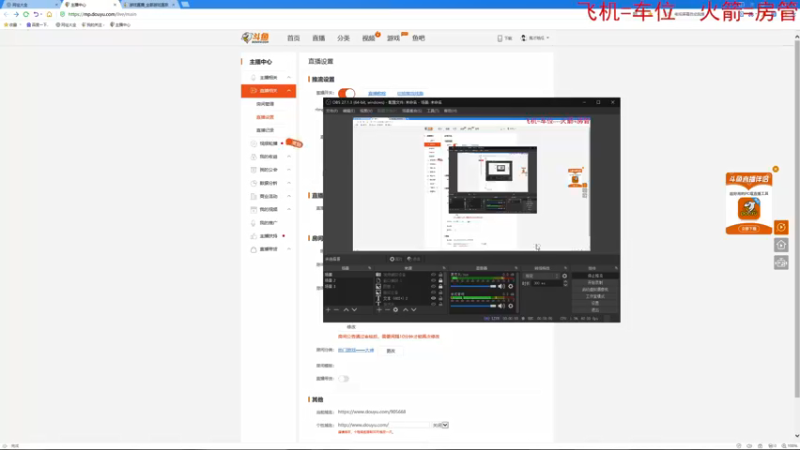Switch to the third browser tab
The width and height of the screenshot is (800, 450).
(149, 5)
